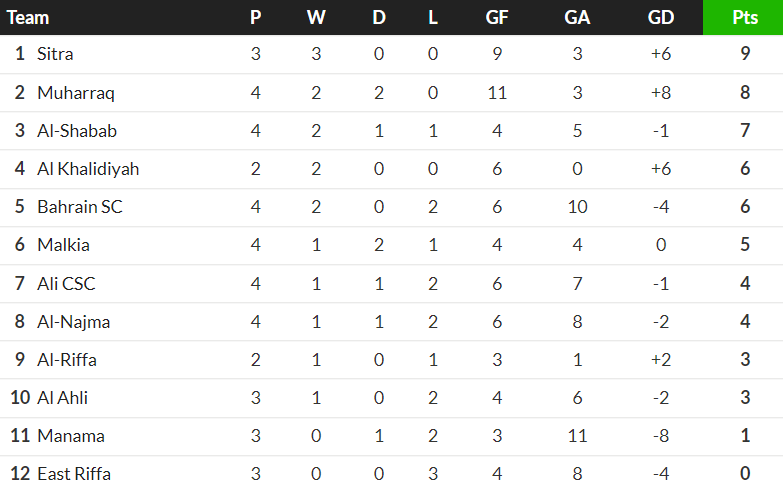Screen dimensions: 783x502
Task: Sort by the W wins header
Action: pyautogui.click(x=316, y=17)
